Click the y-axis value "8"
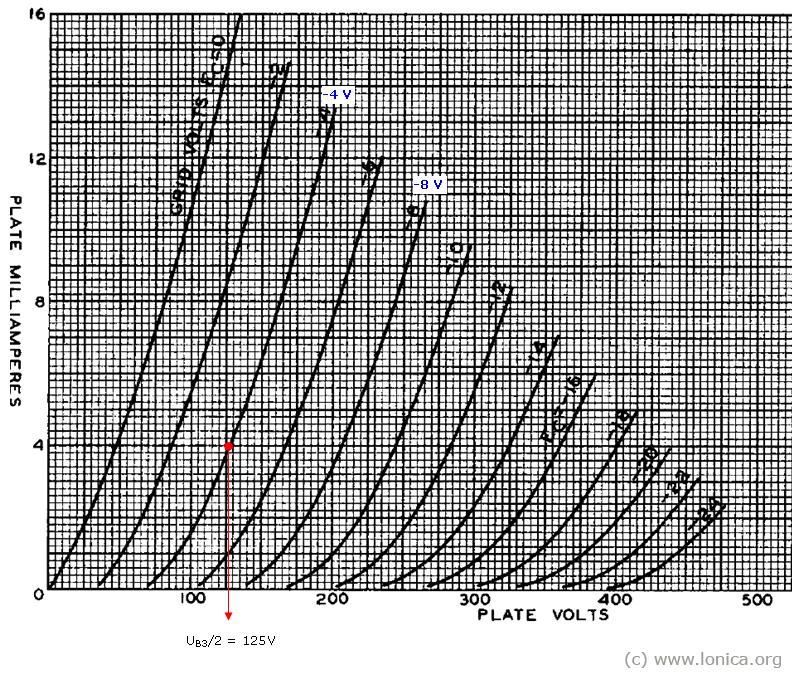 (x=39, y=302)
